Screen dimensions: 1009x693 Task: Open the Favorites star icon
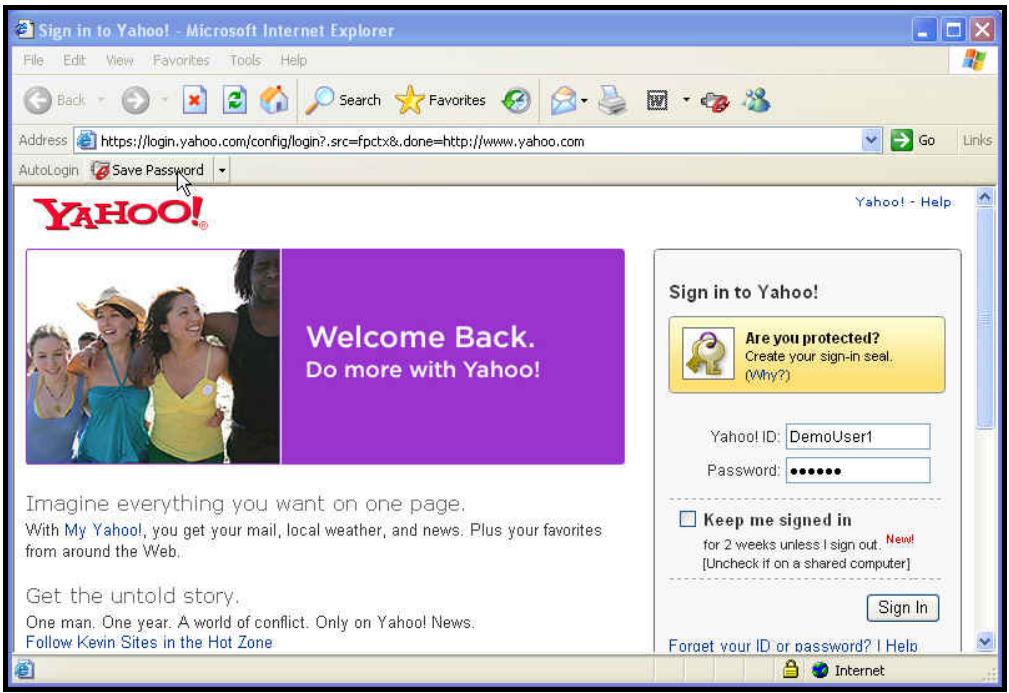pyautogui.click(x=412, y=100)
